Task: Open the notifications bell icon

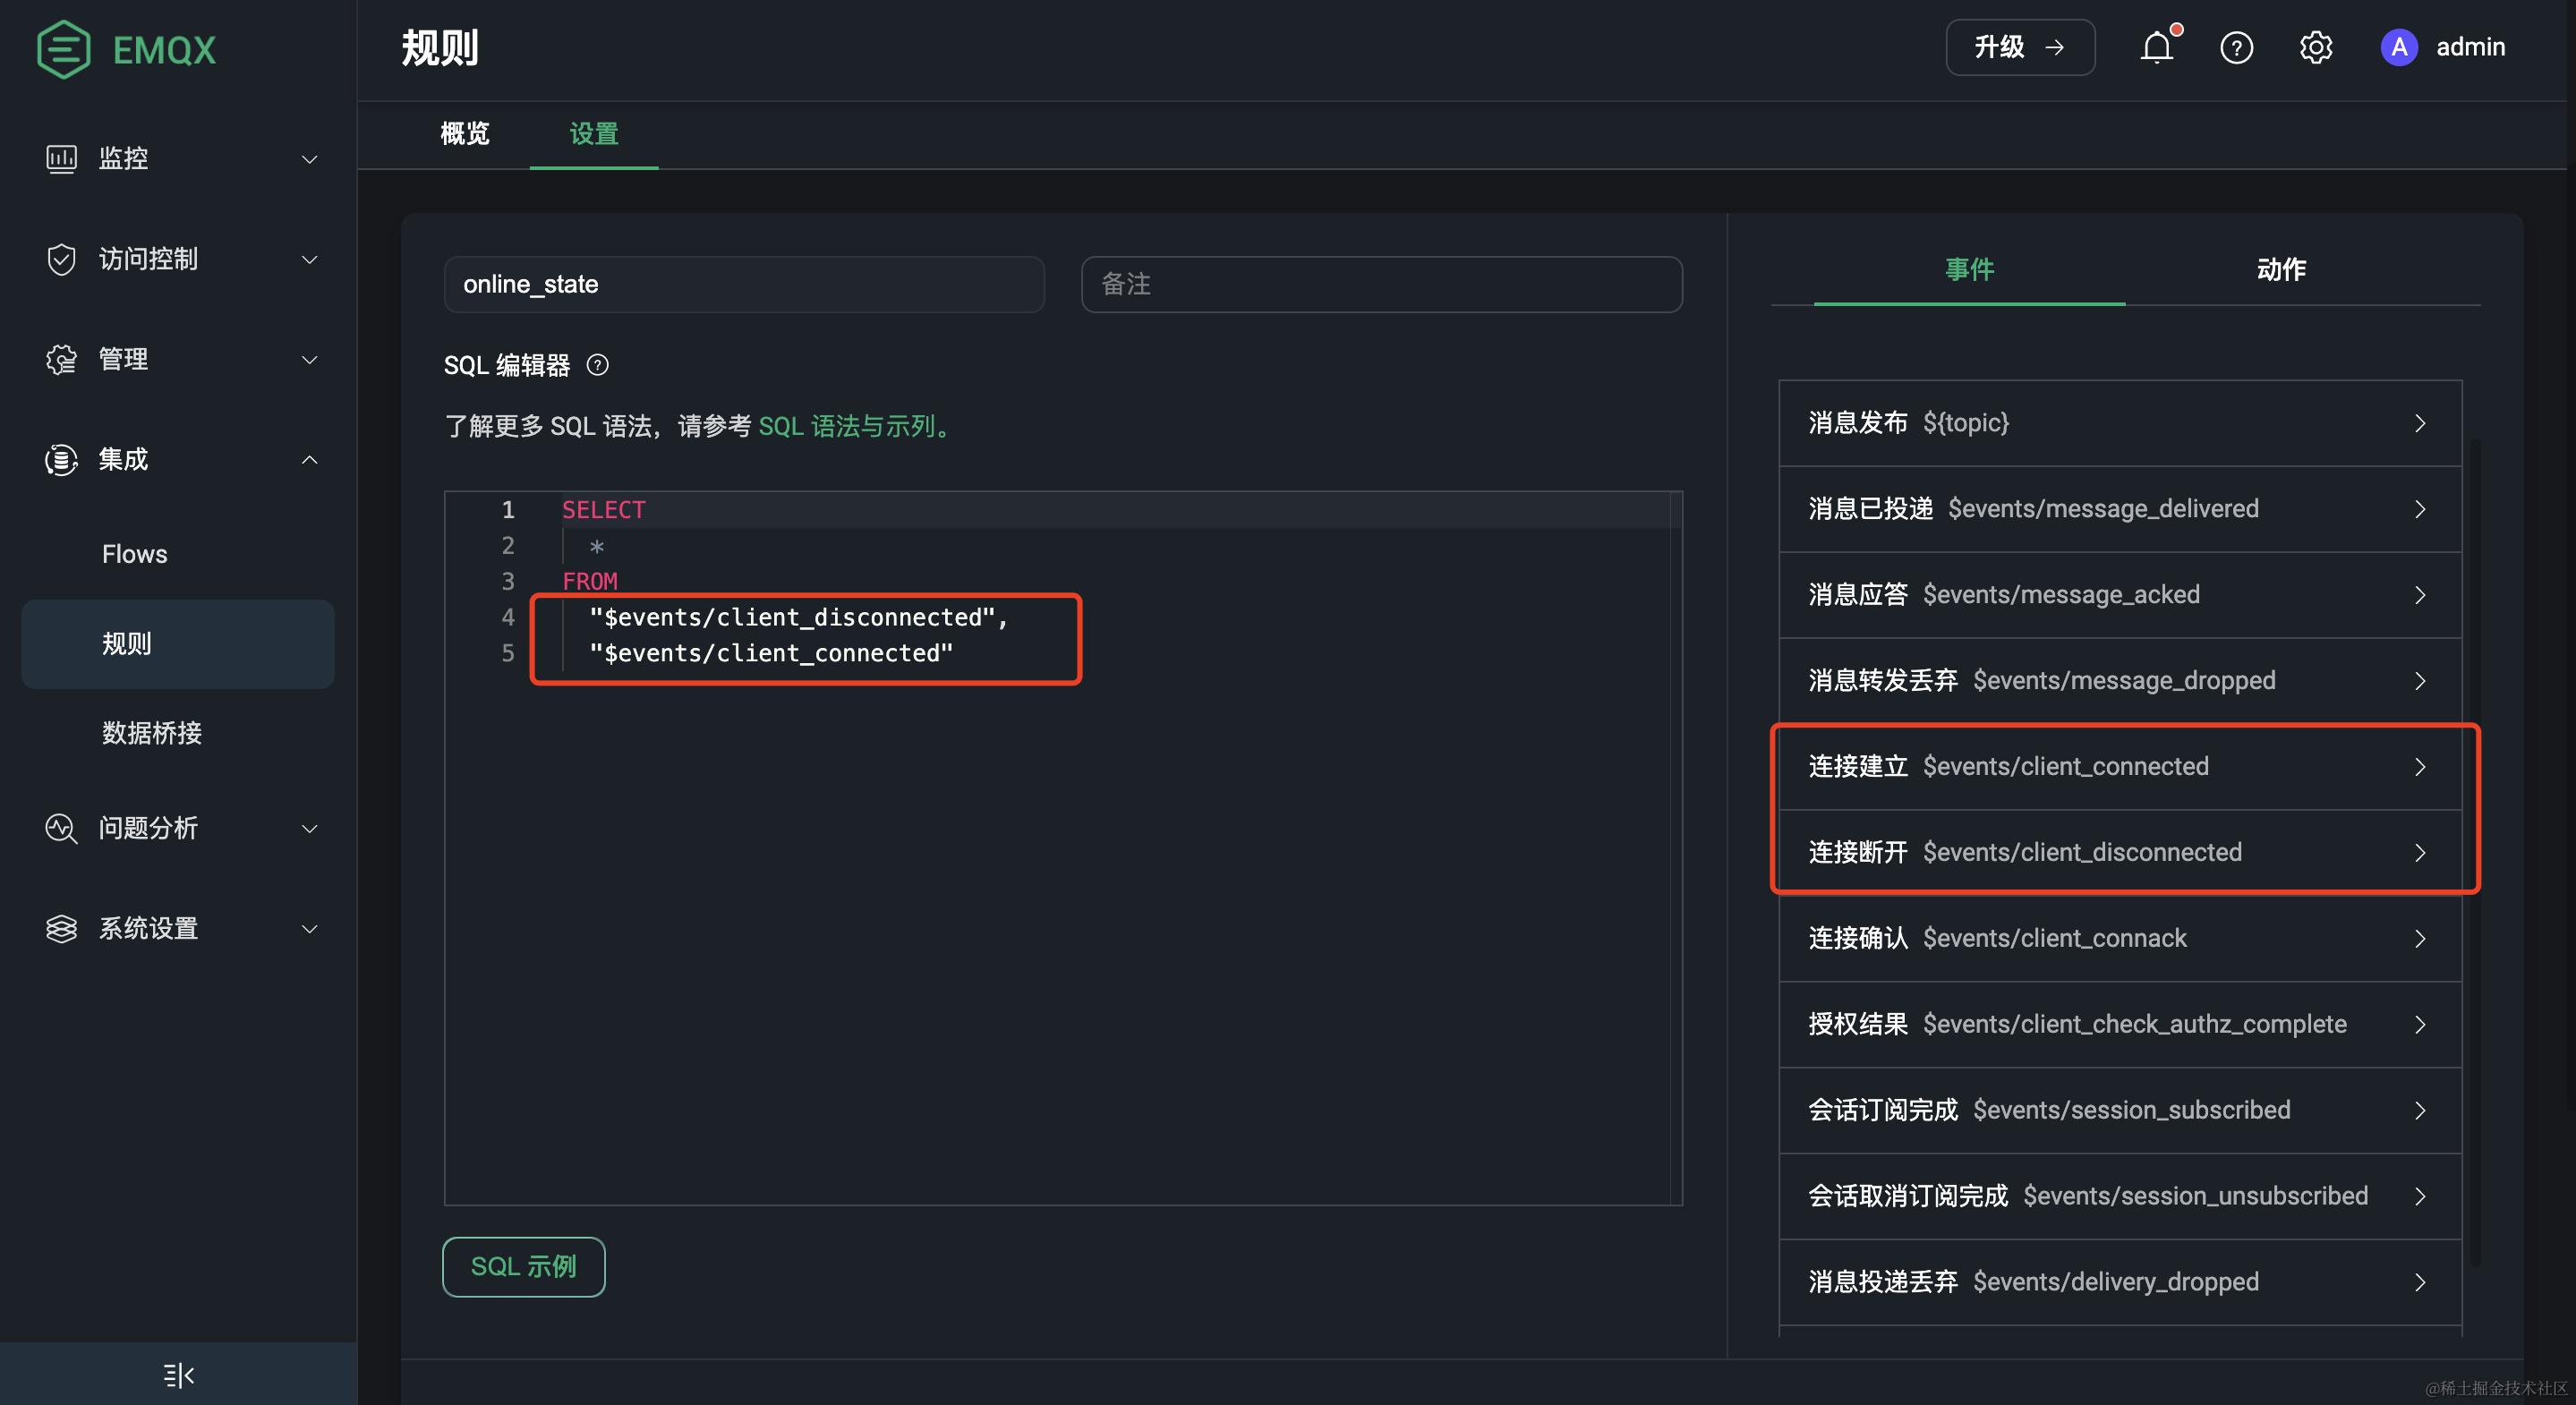Action: (2156, 47)
